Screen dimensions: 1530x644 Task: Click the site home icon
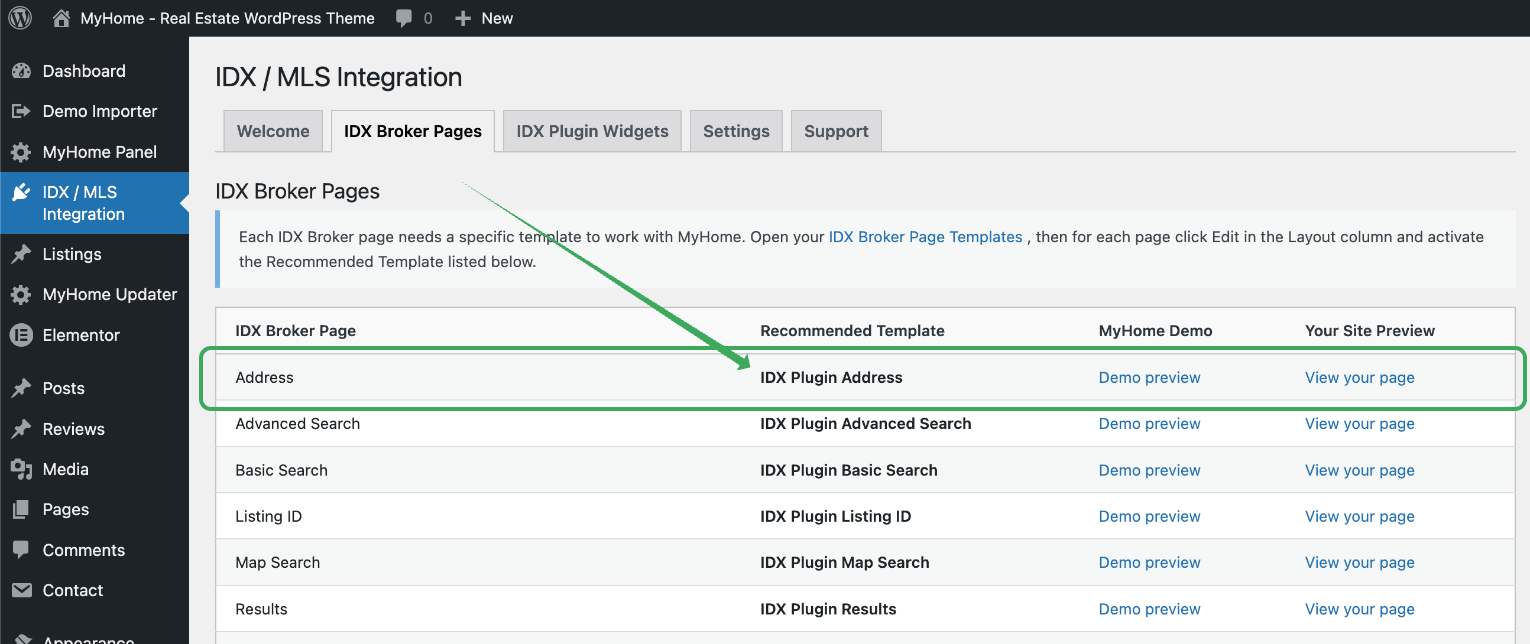[62, 18]
